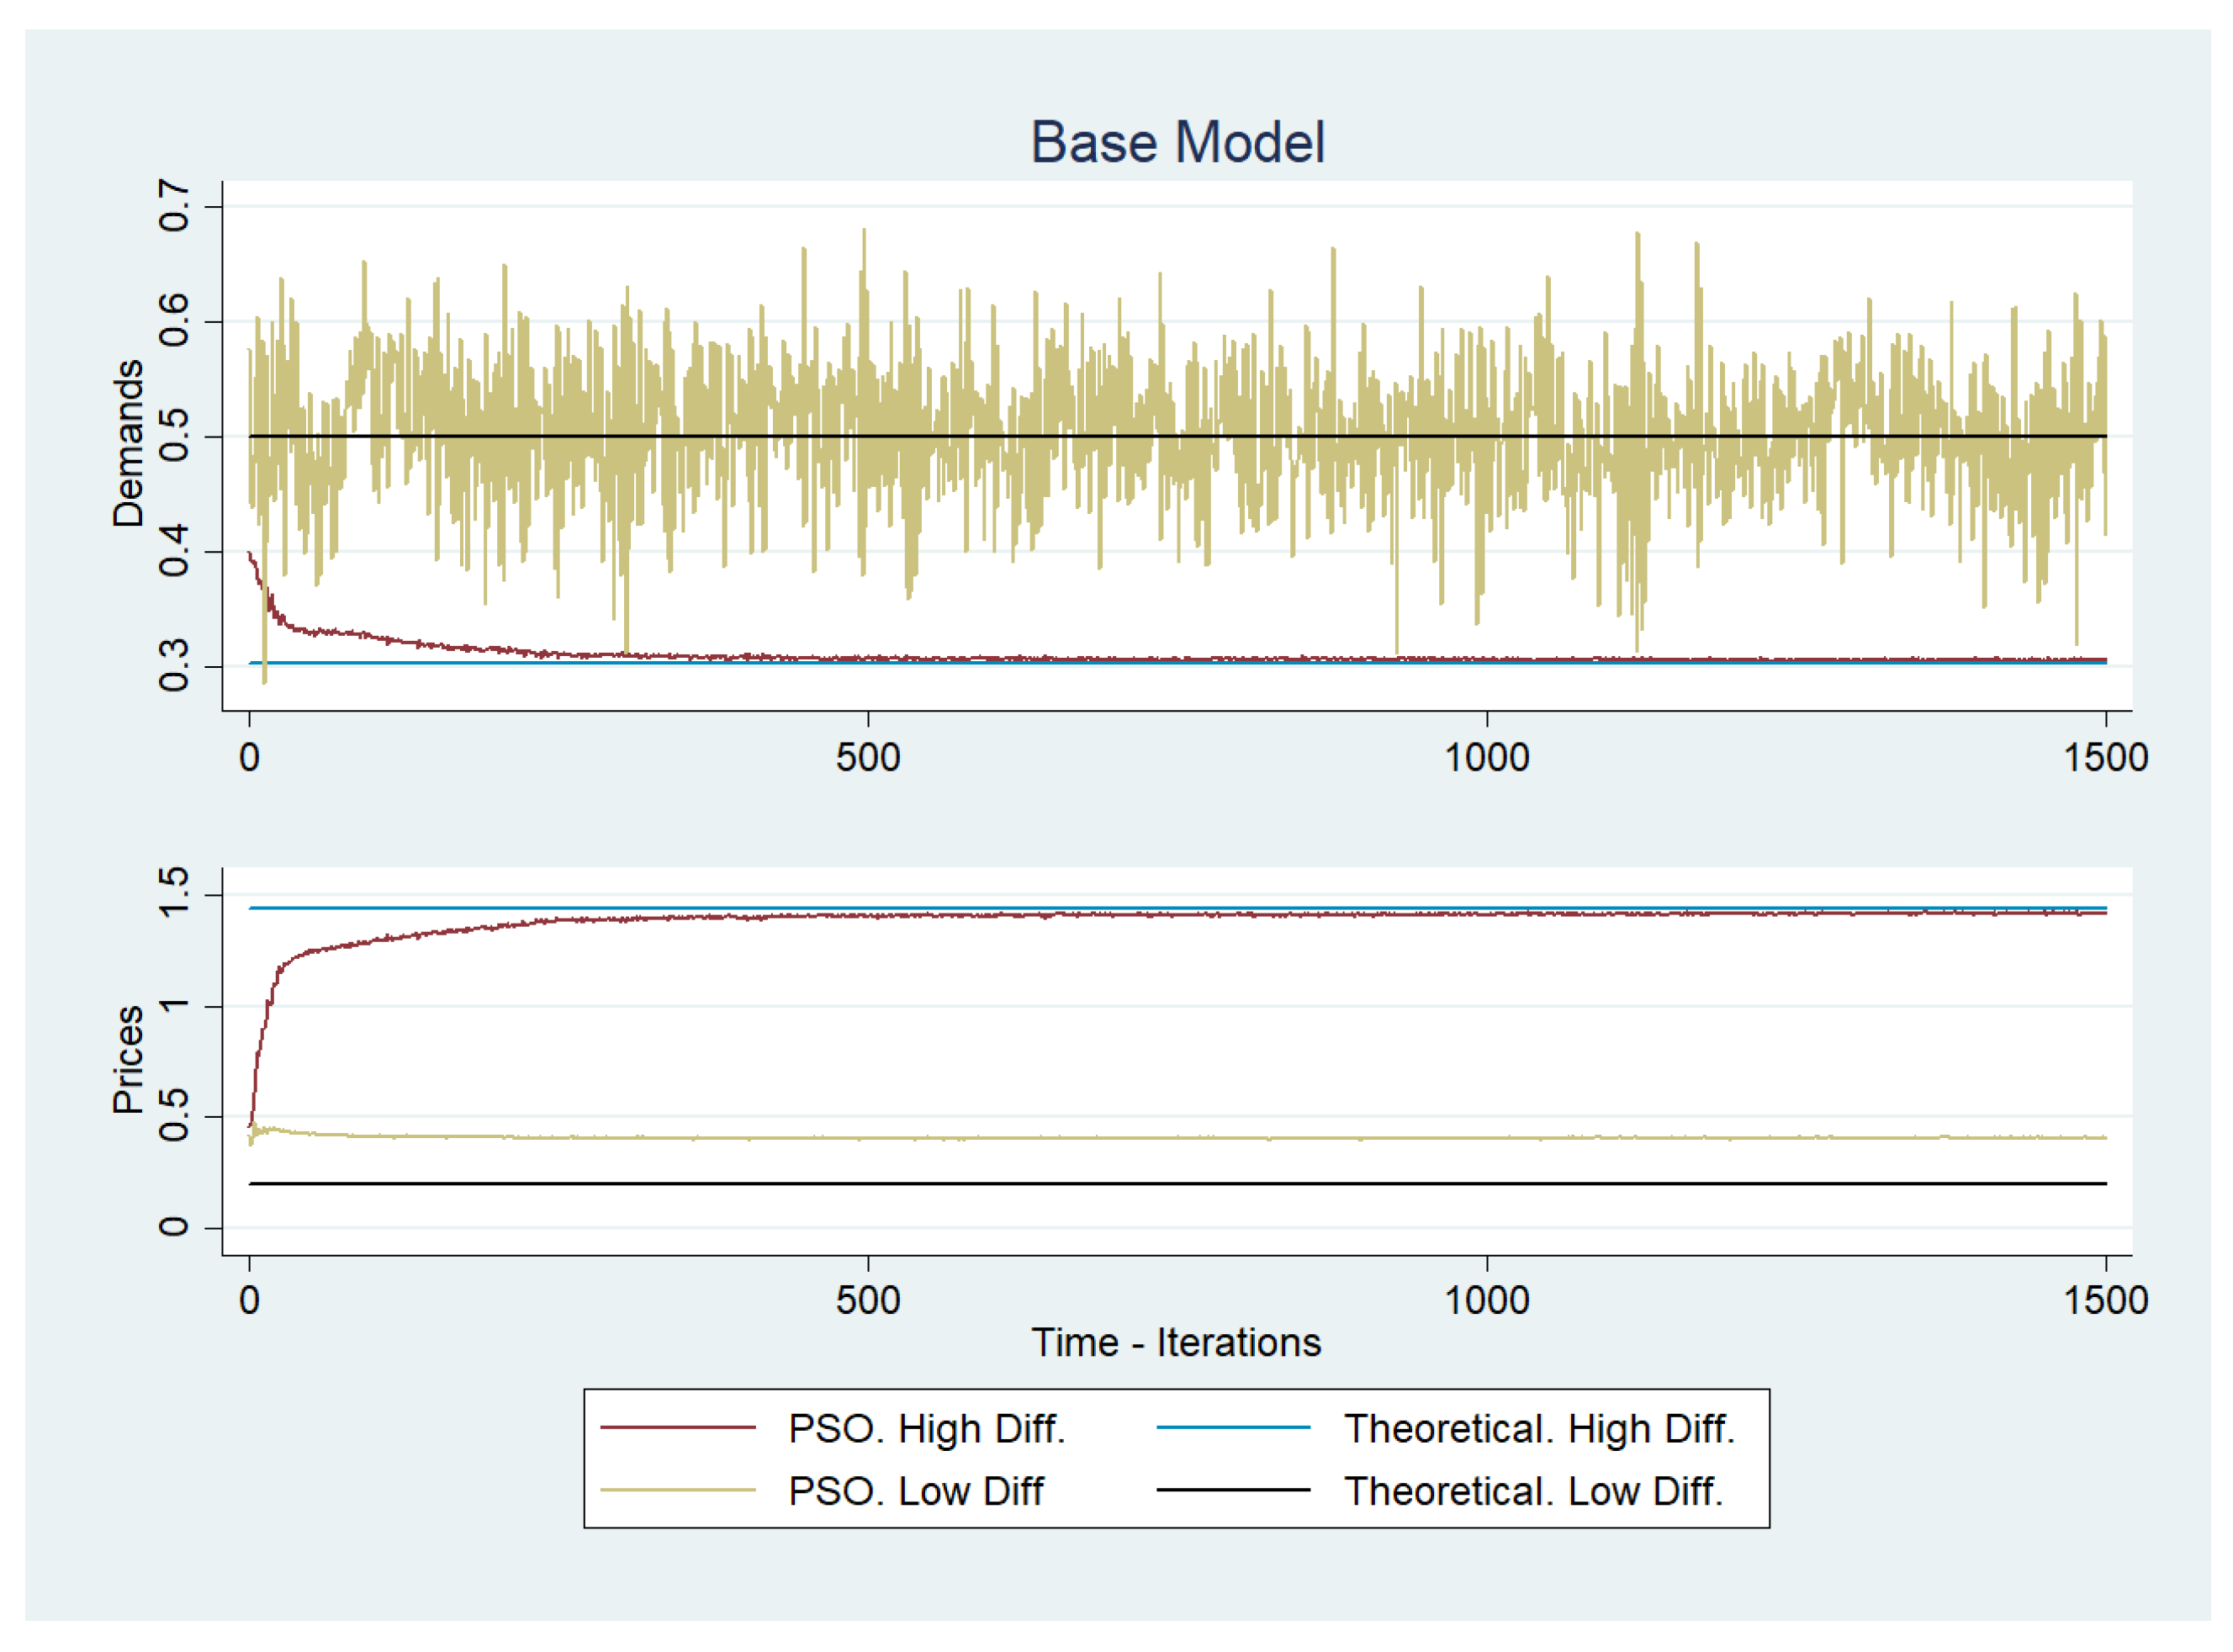Screen dimensions: 2233x1652
Task: Click the blue Theoretical High Diff legend line
Action: [x=1233, y=1428]
